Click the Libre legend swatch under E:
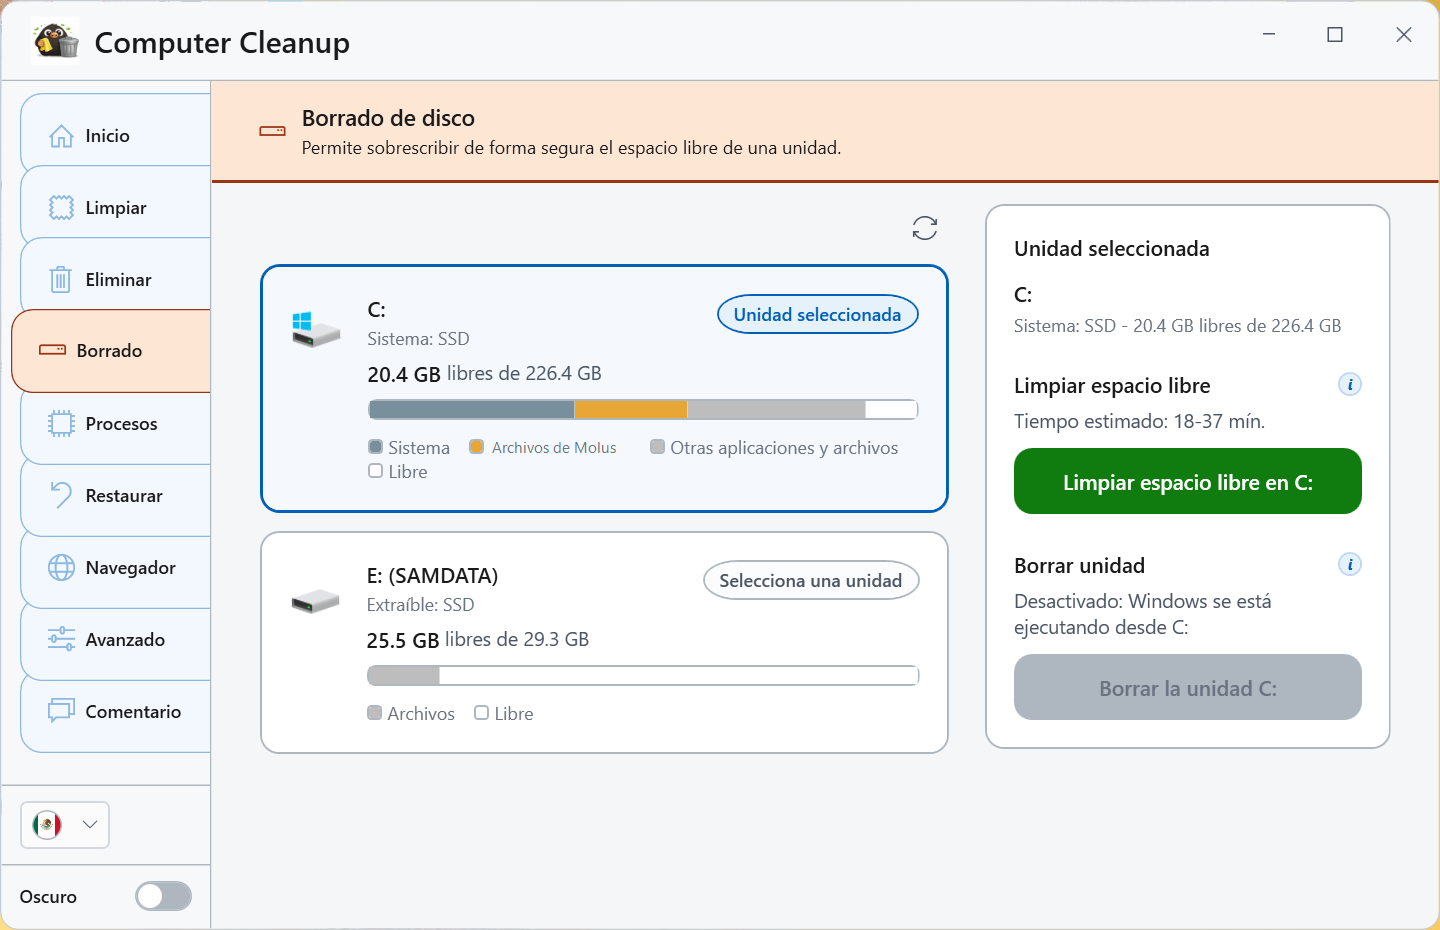The width and height of the screenshot is (1440, 930). pos(482,713)
